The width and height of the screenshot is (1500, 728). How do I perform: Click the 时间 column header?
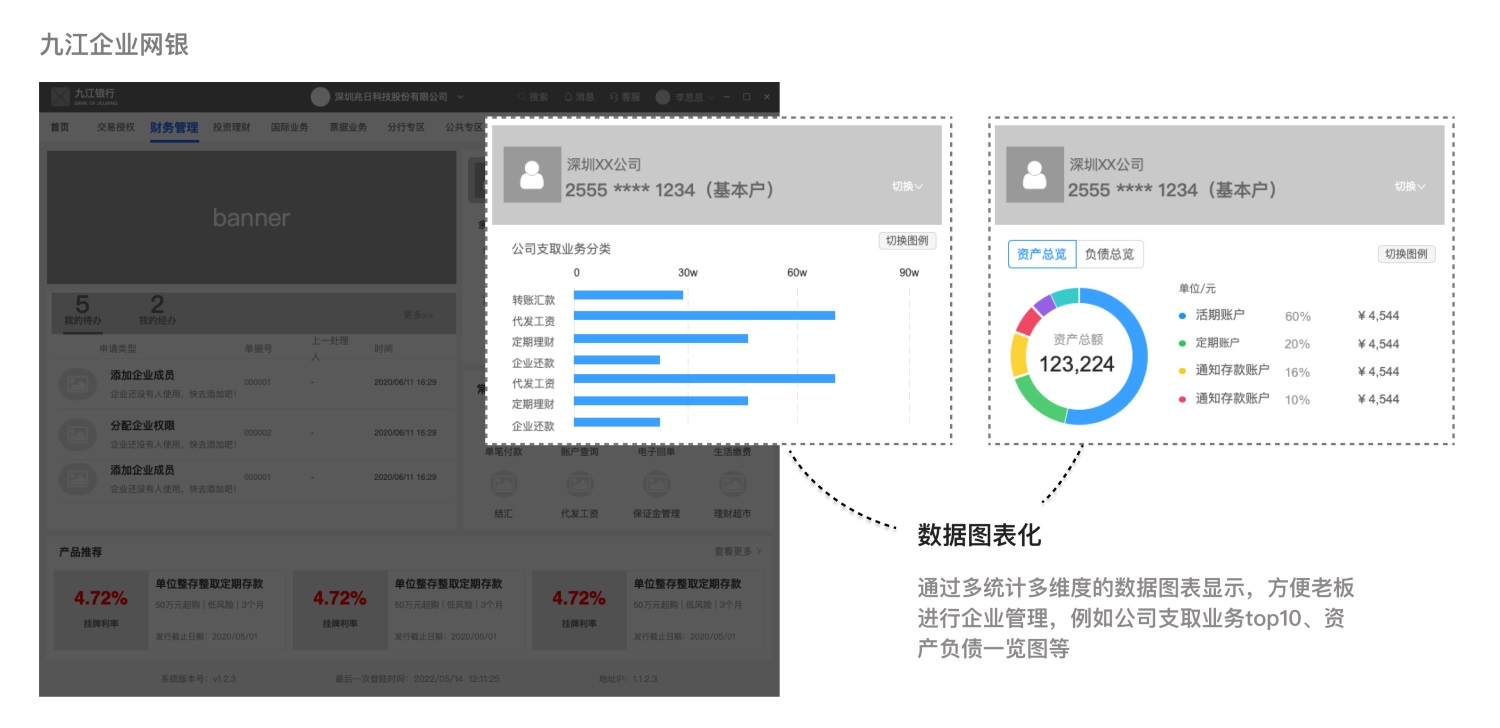pyautogui.click(x=384, y=348)
